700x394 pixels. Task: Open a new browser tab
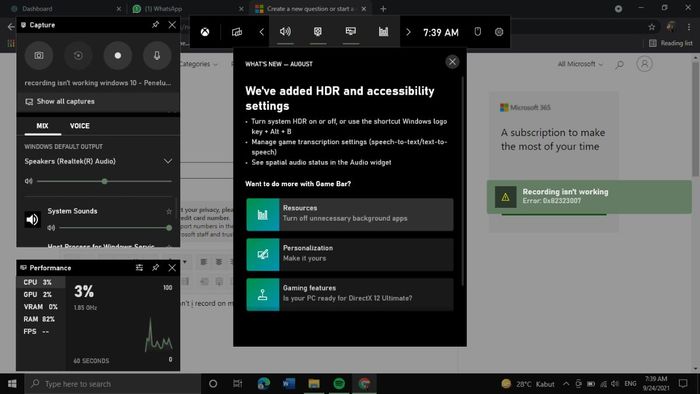[383, 8]
